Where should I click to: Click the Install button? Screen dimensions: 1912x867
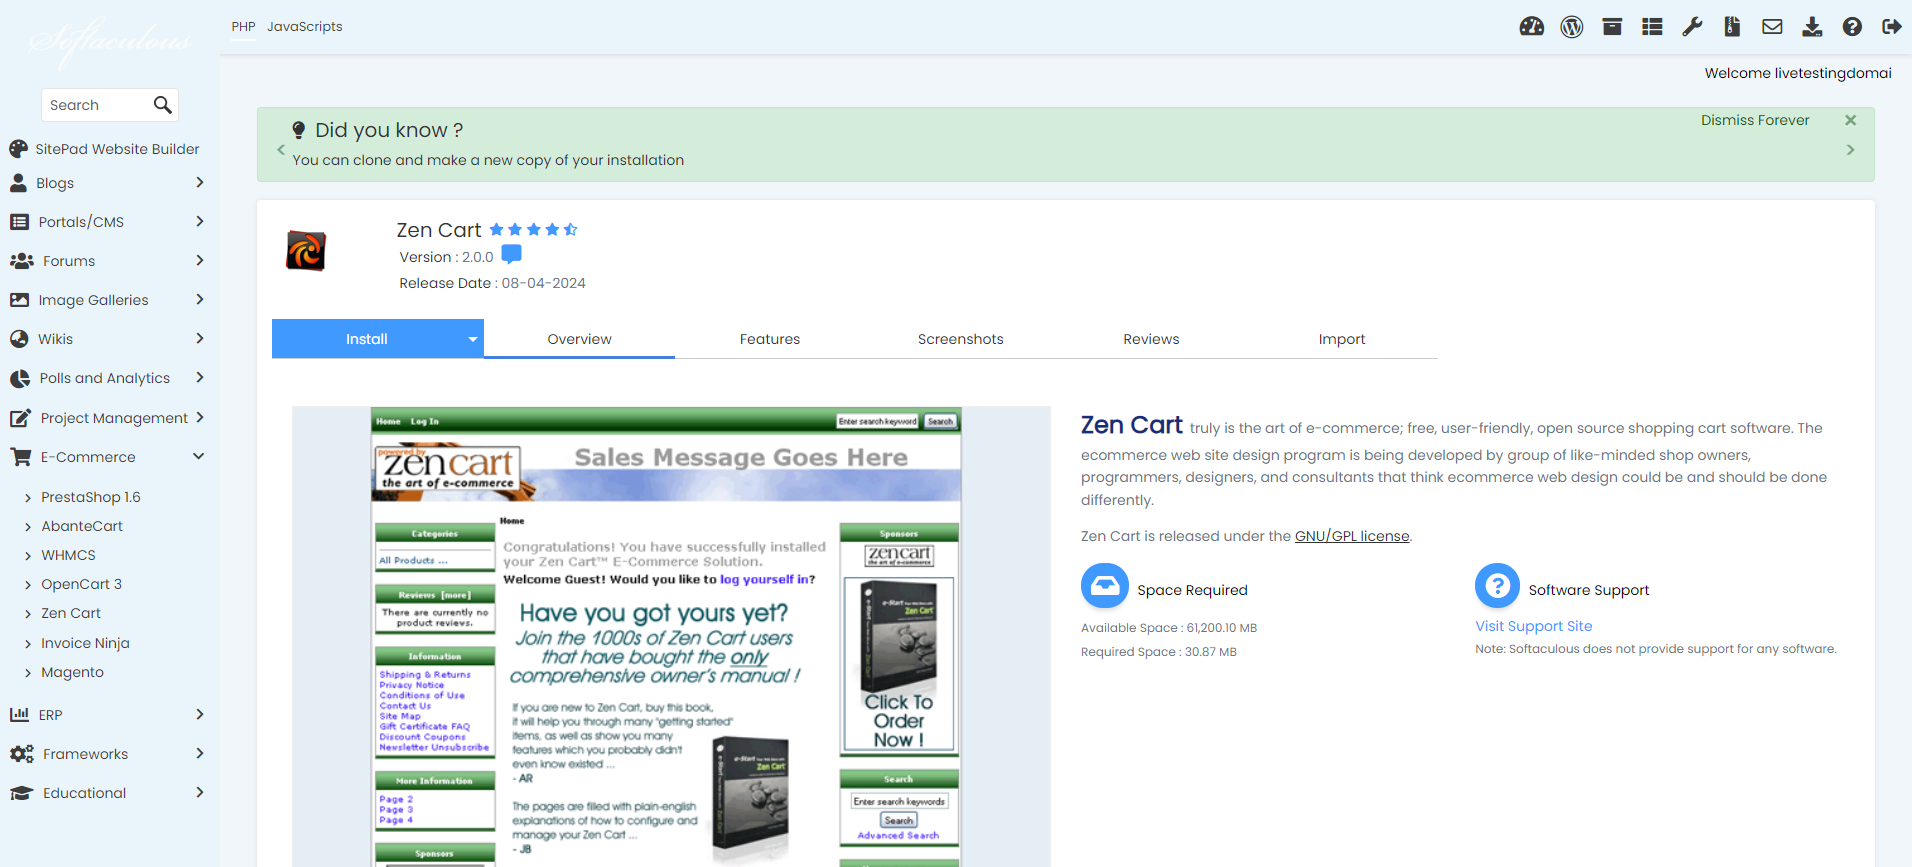[366, 339]
